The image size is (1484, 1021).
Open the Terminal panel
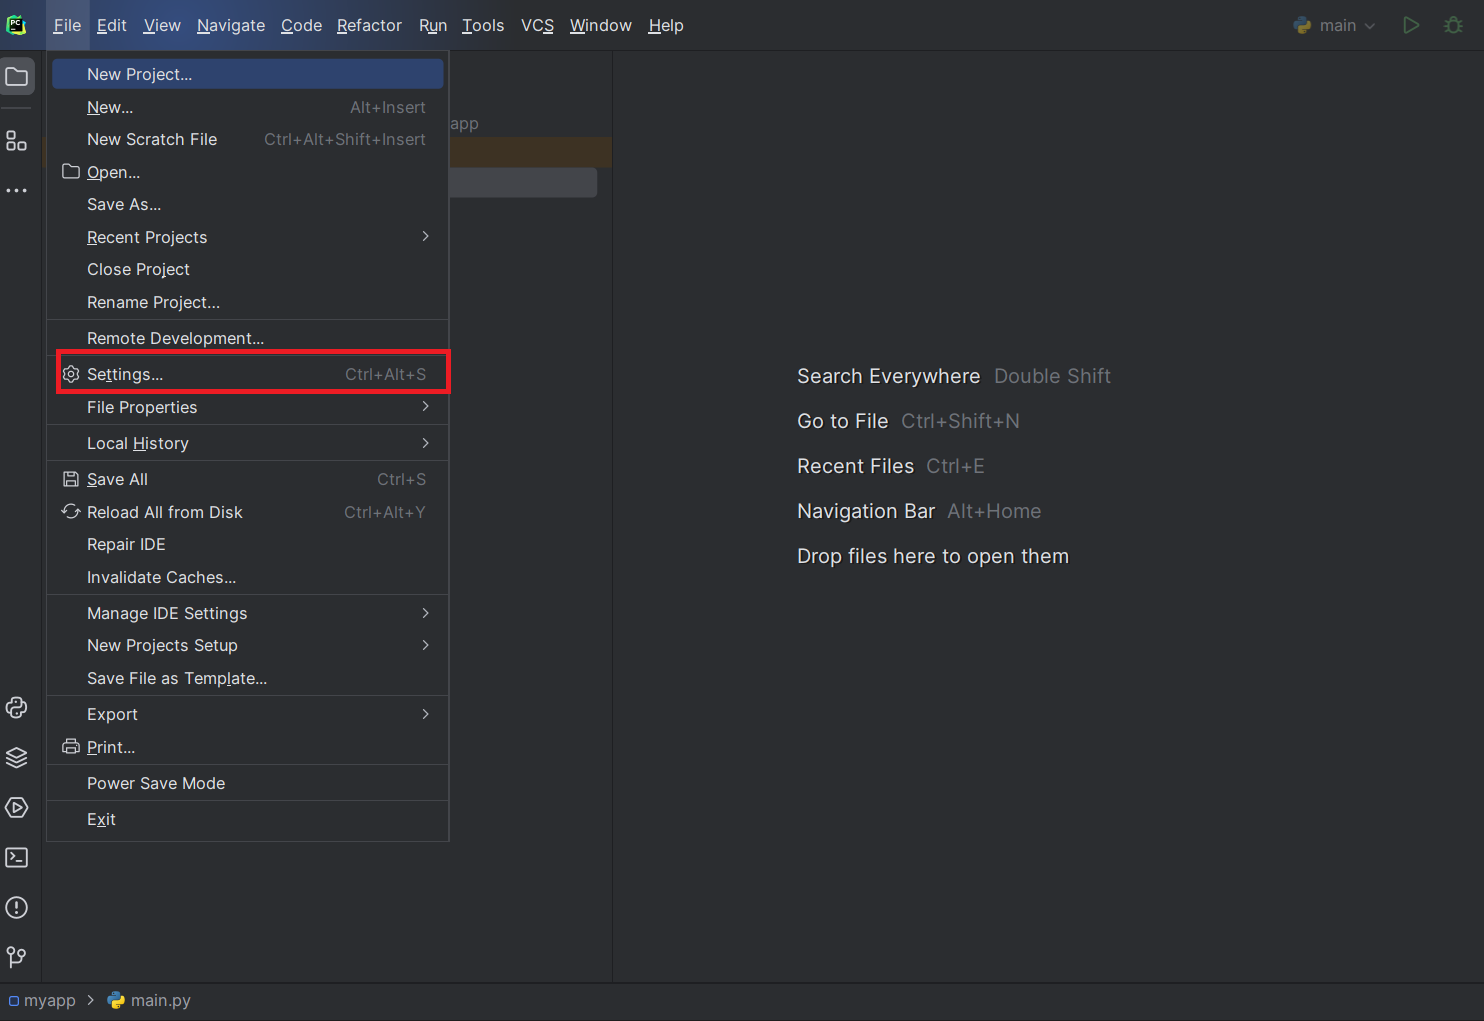[16, 857]
